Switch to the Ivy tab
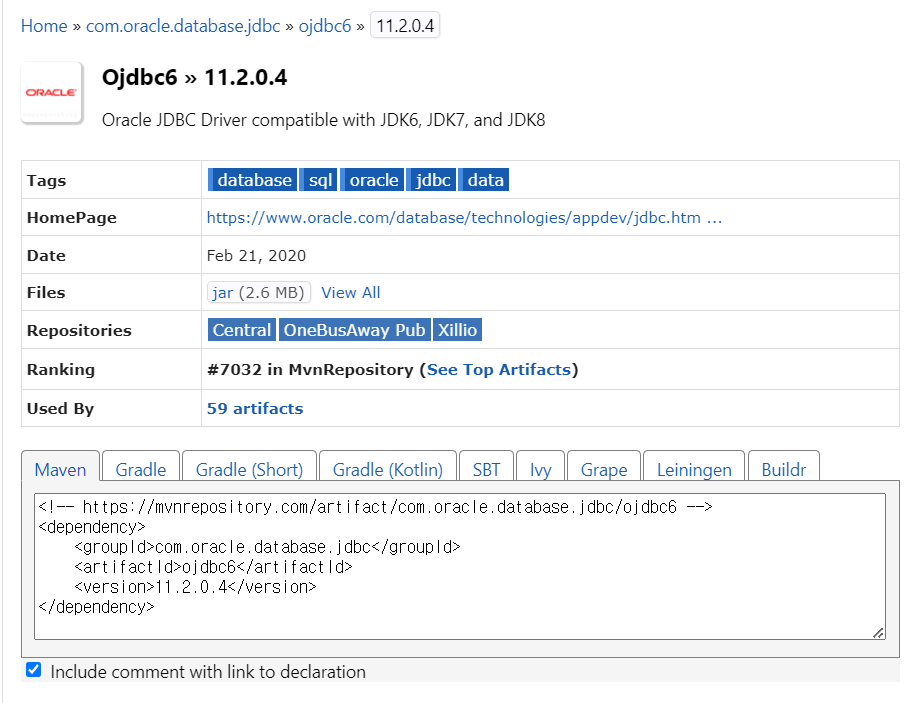The height and width of the screenshot is (703, 913). [540, 466]
